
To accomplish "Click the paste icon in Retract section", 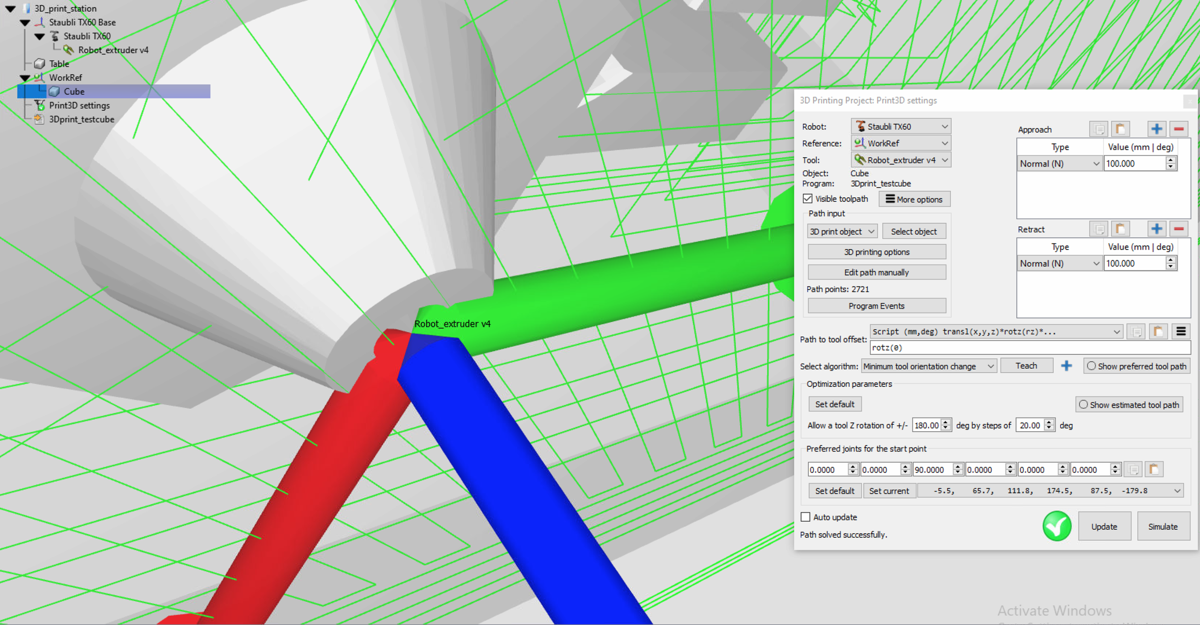I will coord(1121,229).
